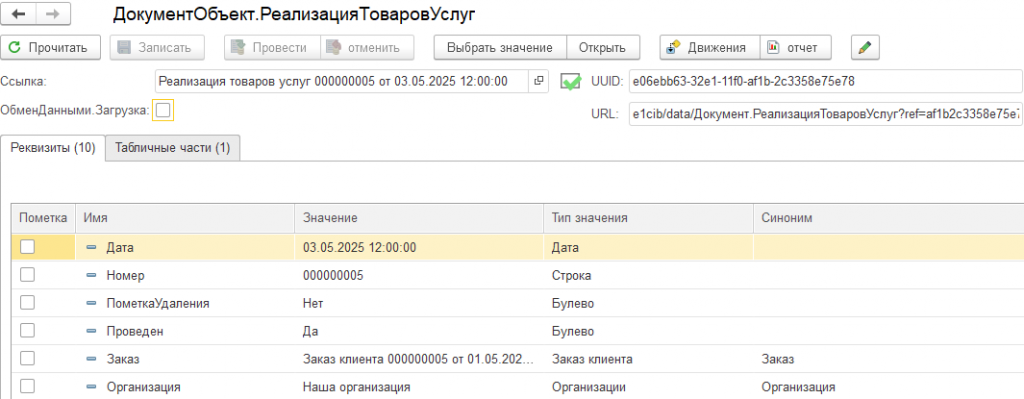
Task: Click the Прочитать refresh button
Action: [x=50, y=47]
